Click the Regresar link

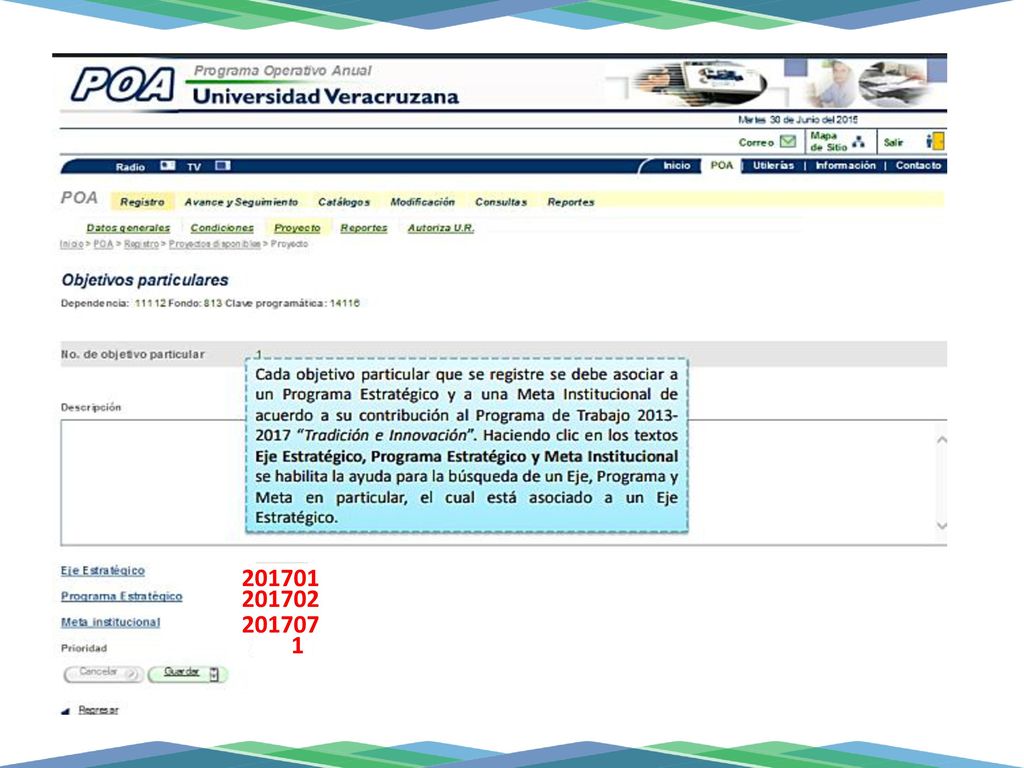tap(99, 711)
